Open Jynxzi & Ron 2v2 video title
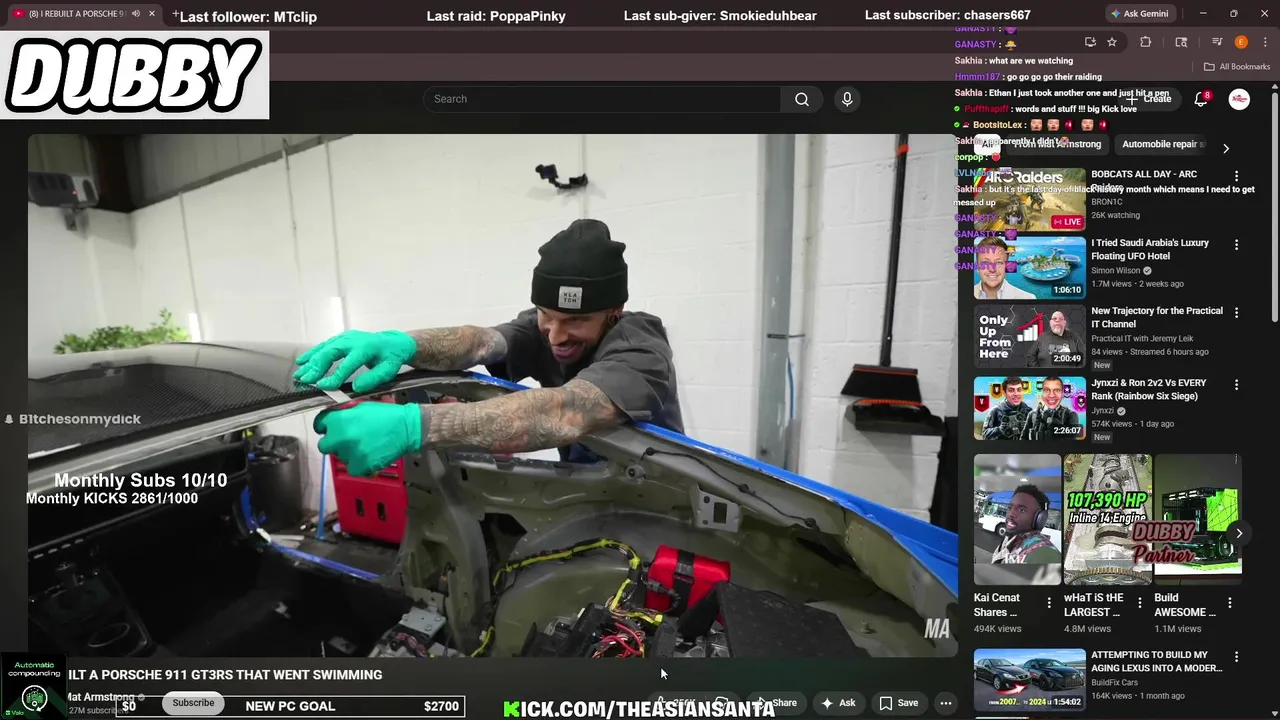 click(1149, 389)
